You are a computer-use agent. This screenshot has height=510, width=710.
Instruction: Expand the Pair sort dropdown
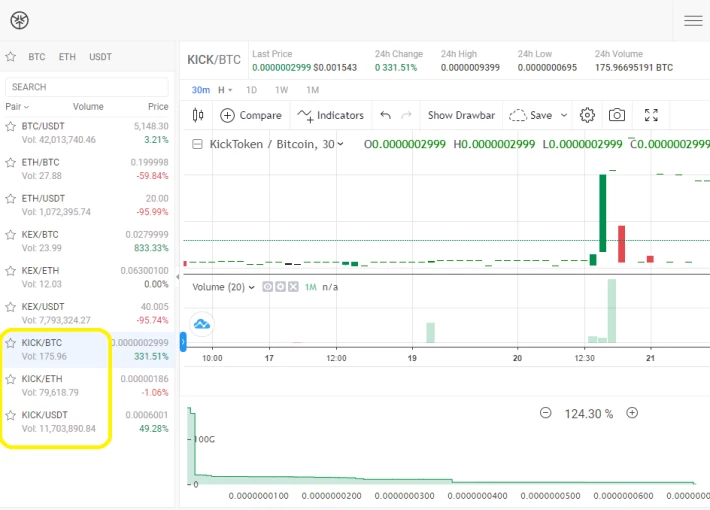pyautogui.click(x=18, y=106)
